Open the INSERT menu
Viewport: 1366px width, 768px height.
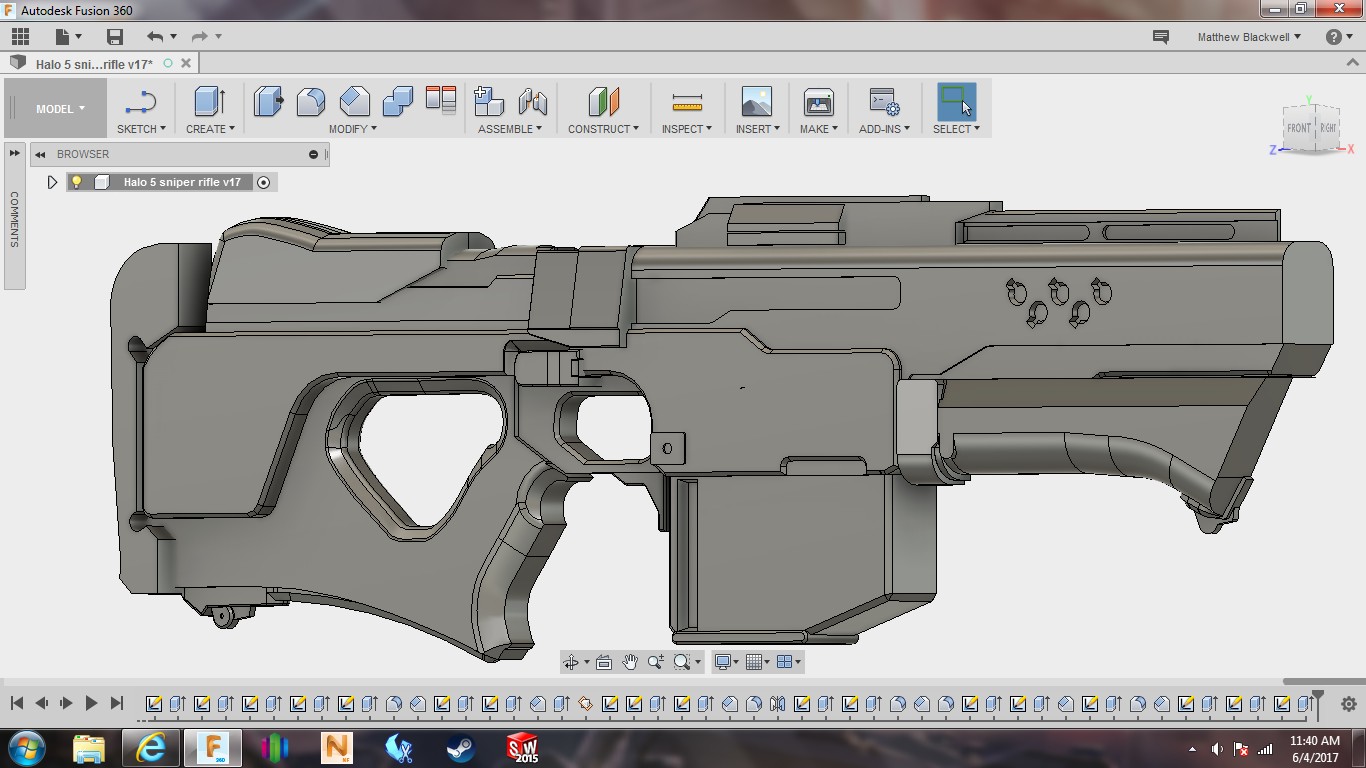tap(757, 129)
